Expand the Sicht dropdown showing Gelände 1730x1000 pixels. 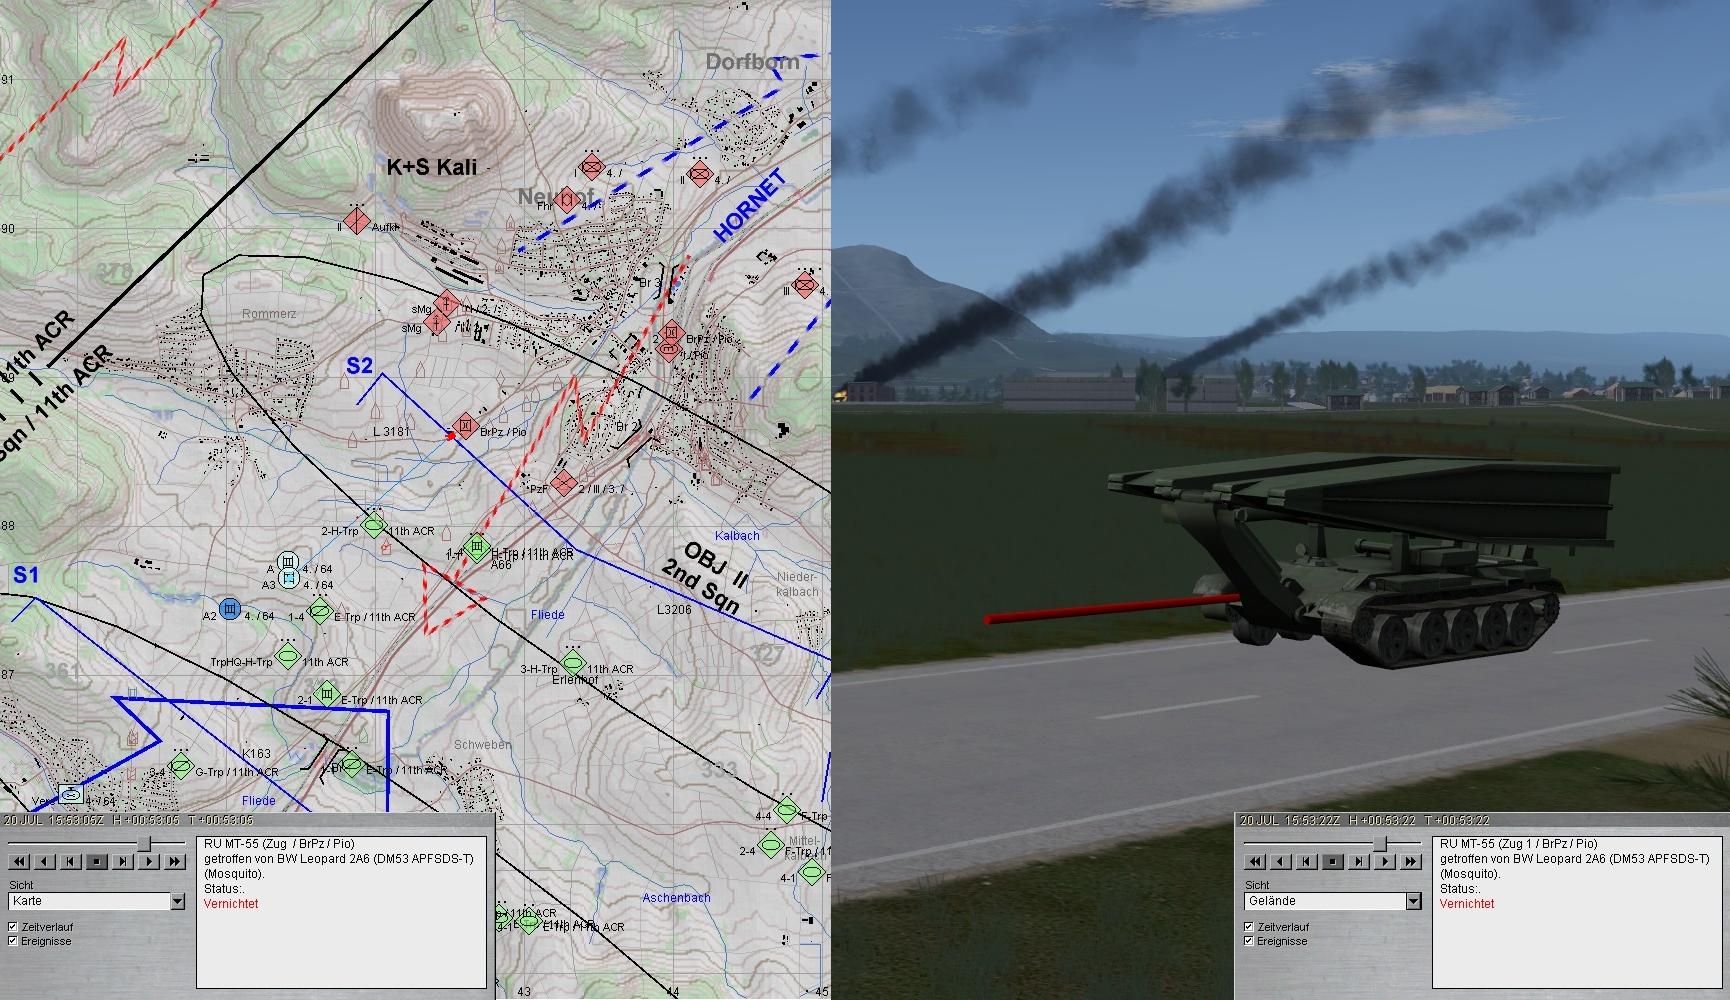coord(1413,902)
